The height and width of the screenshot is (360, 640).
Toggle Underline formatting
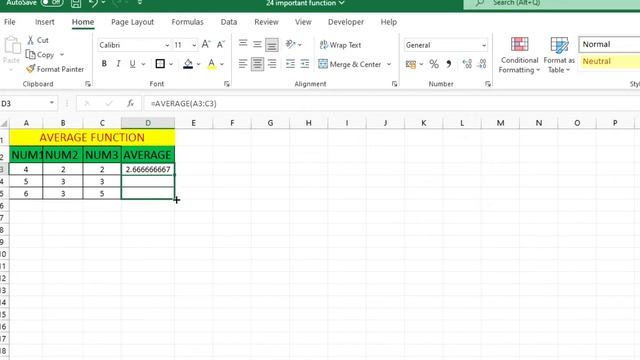point(132,64)
